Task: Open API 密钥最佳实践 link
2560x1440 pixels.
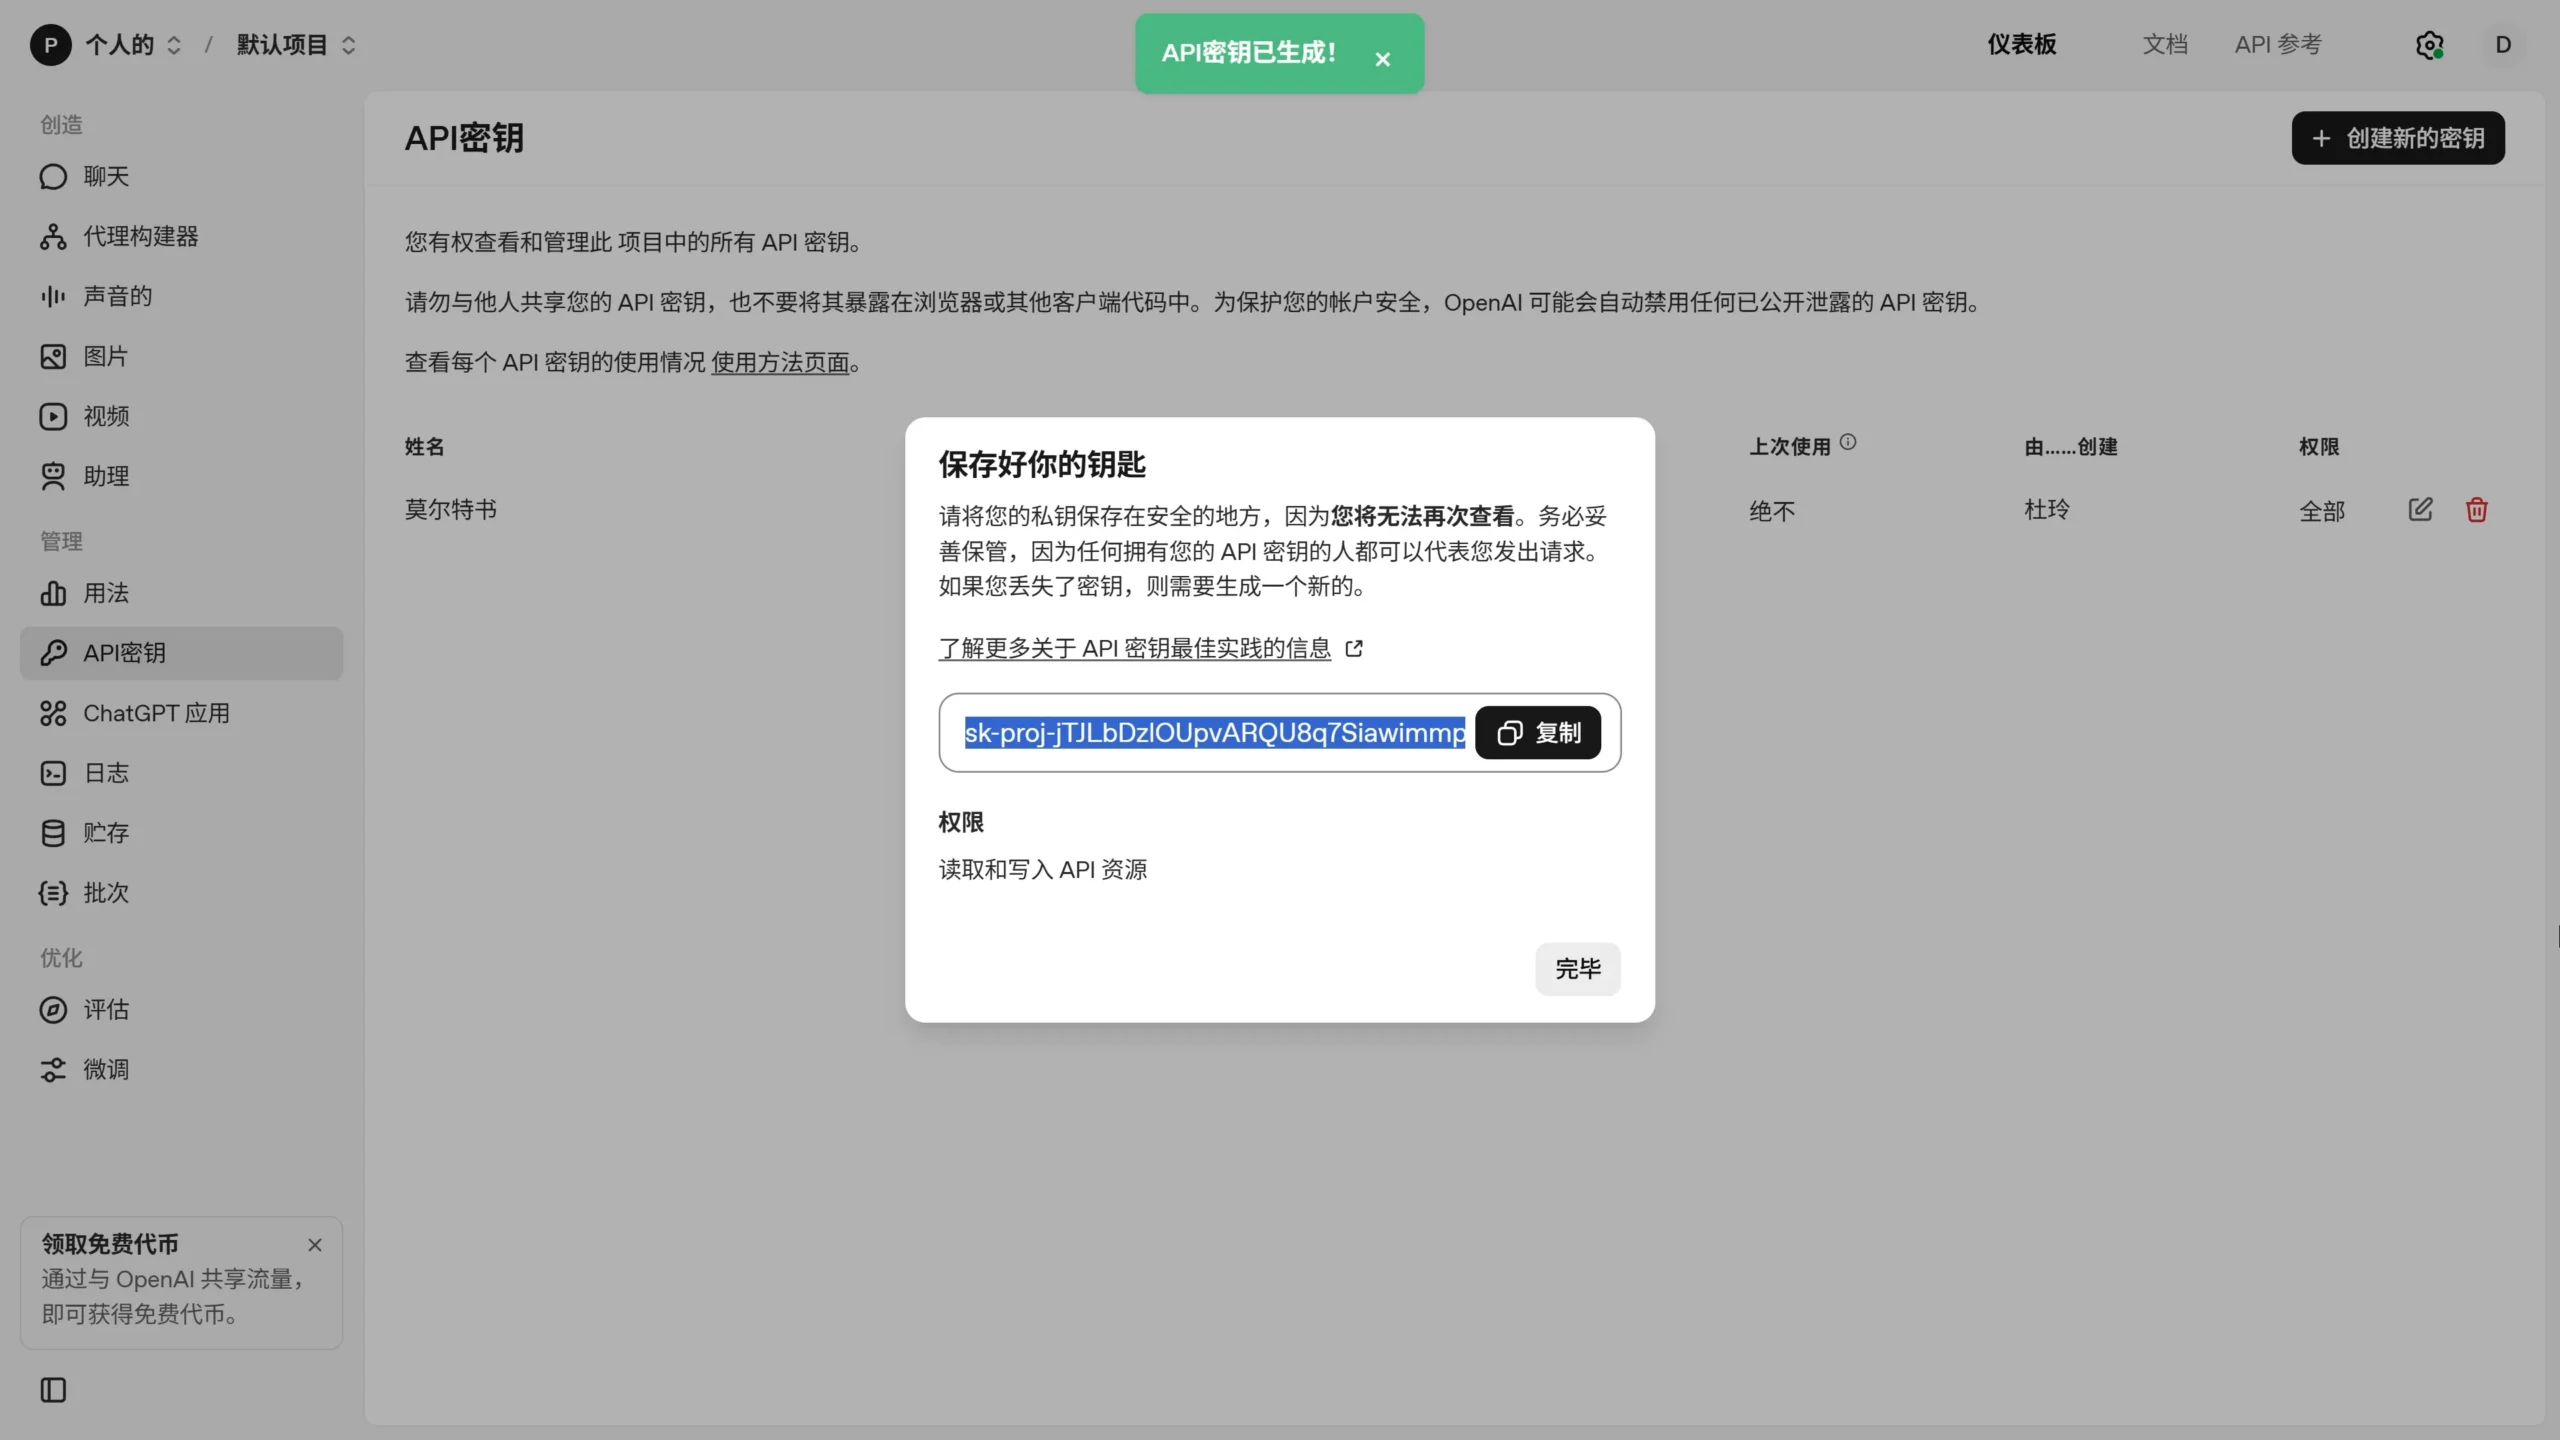Action: [x=1134, y=648]
